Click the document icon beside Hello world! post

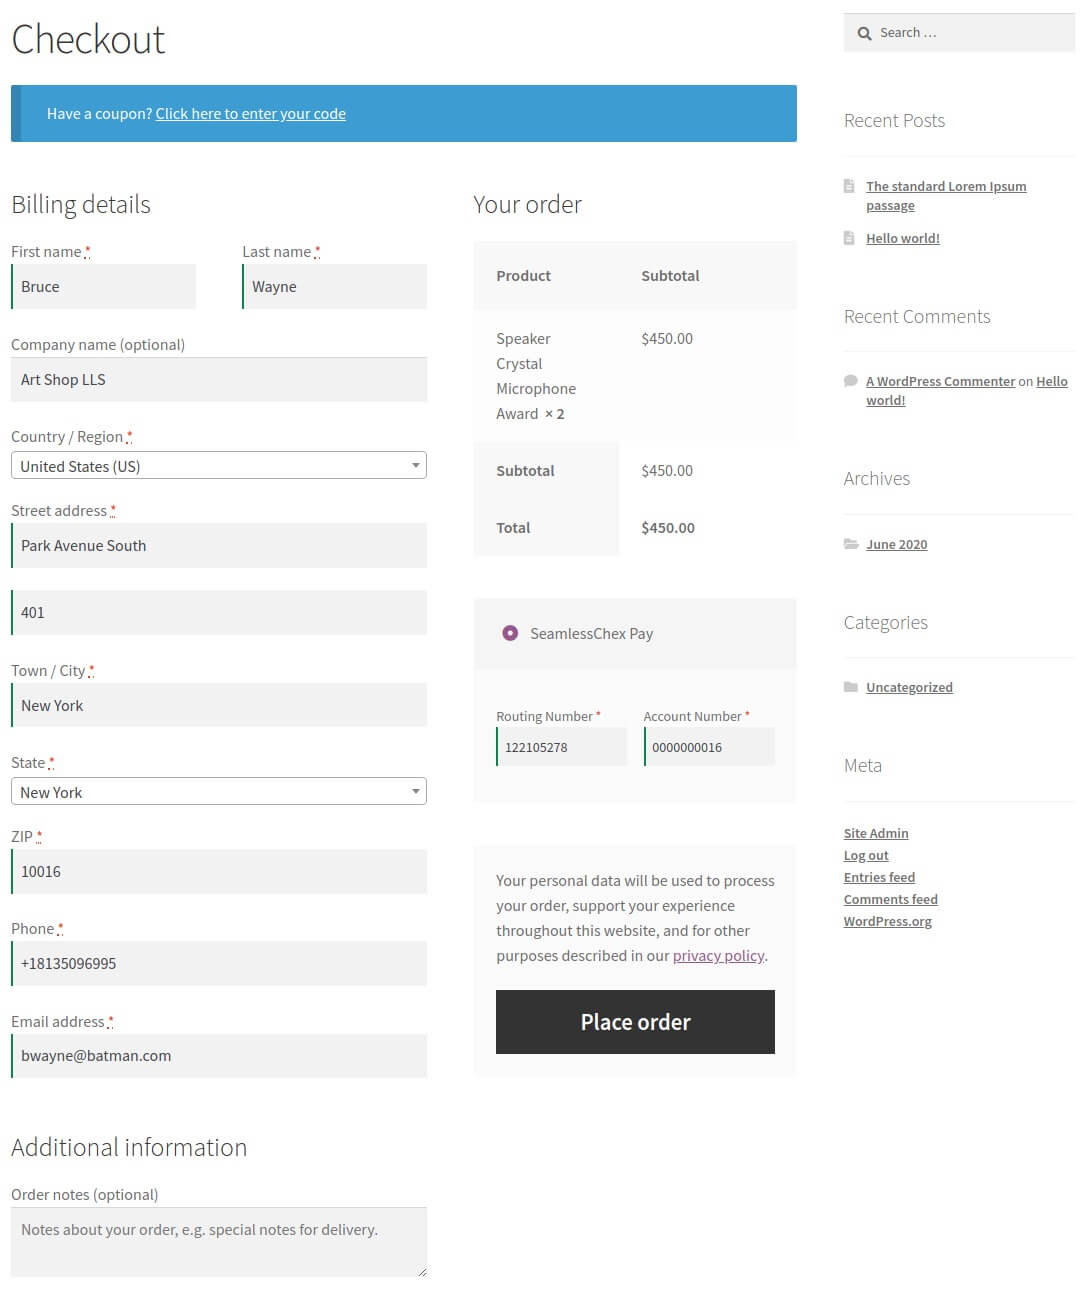click(849, 238)
